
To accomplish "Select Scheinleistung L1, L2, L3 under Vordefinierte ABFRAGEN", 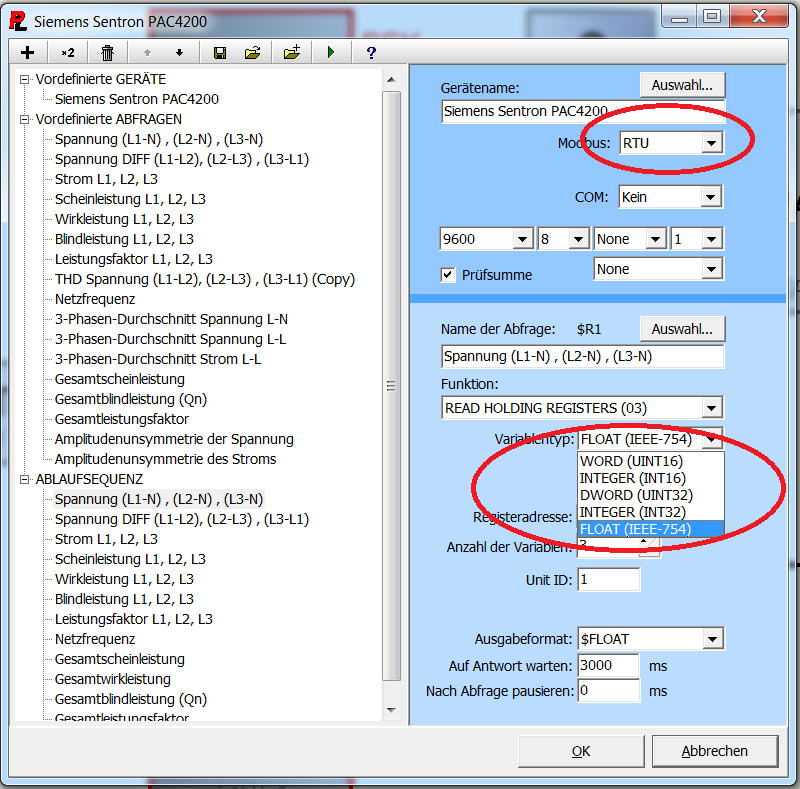I will 130,199.
